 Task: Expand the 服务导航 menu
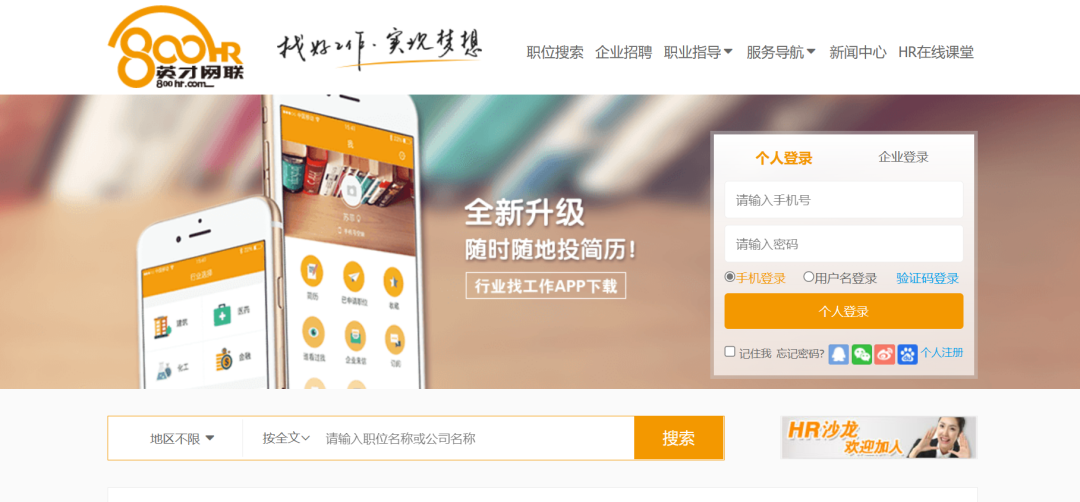point(780,52)
